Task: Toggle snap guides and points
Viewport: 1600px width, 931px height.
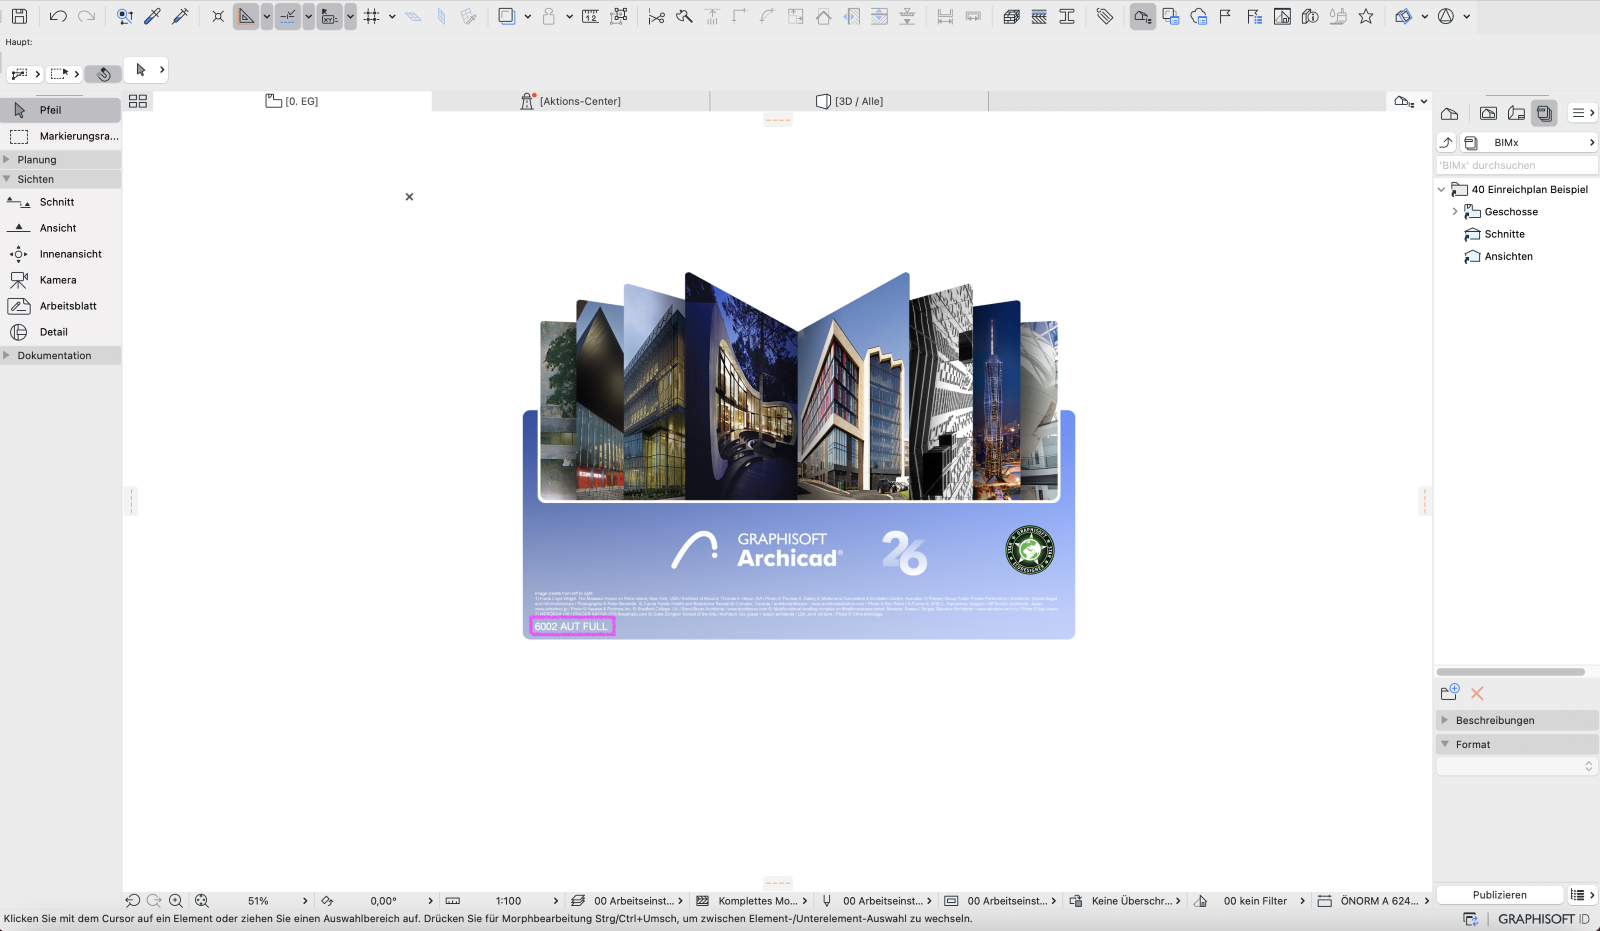Action: pos(288,16)
